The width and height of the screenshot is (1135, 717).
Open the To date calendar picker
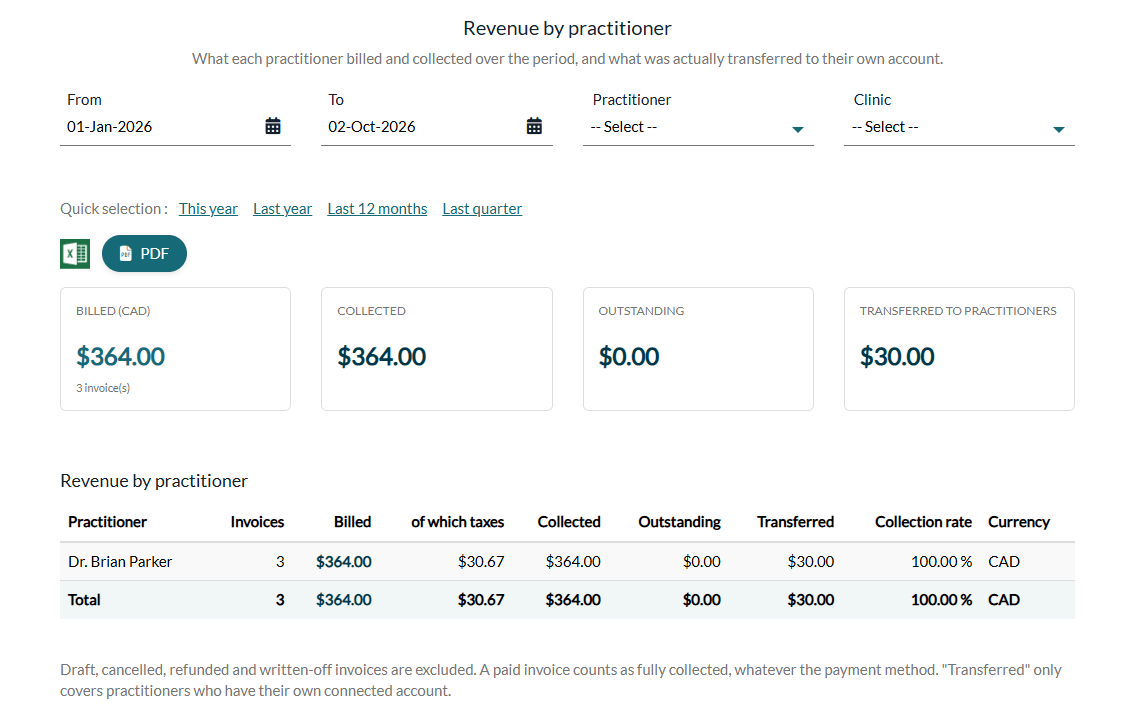click(534, 126)
